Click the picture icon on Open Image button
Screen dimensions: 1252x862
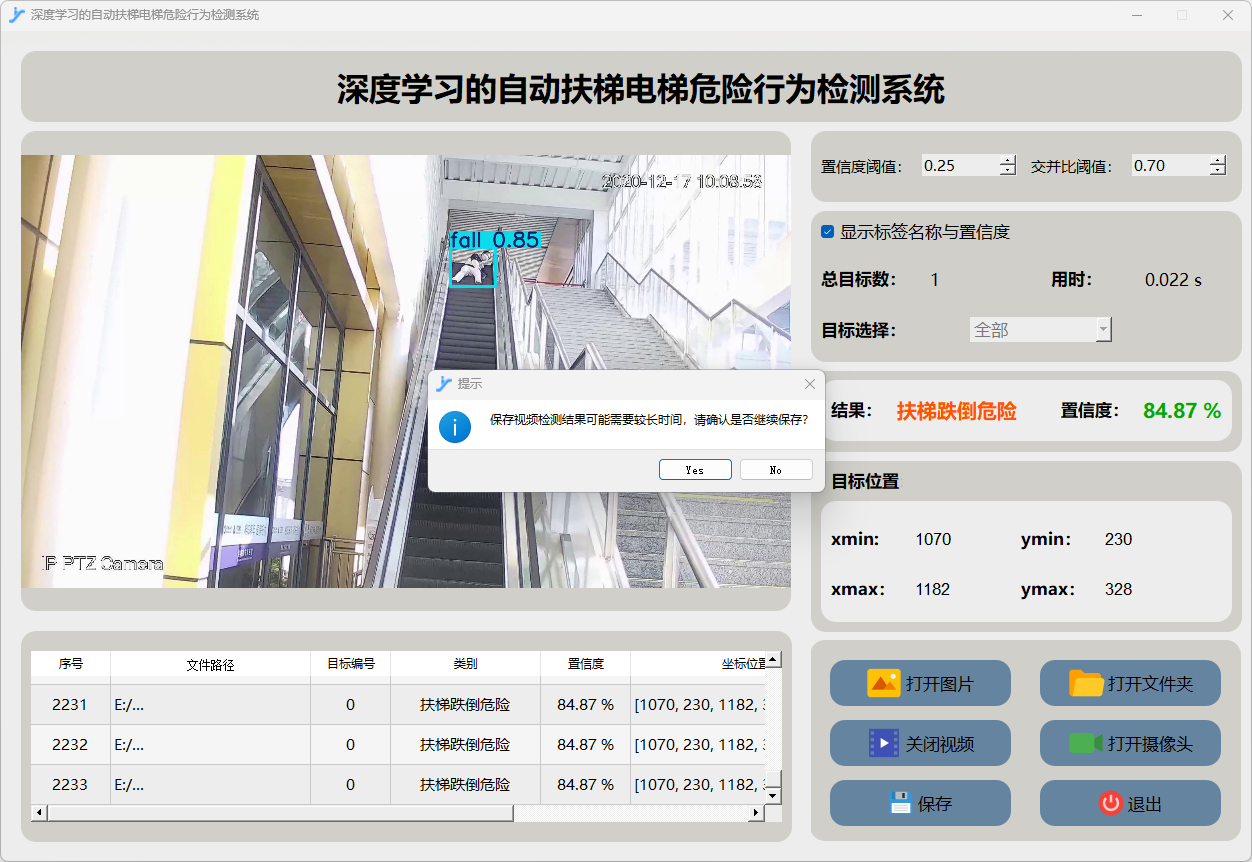click(x=884, y=684)
